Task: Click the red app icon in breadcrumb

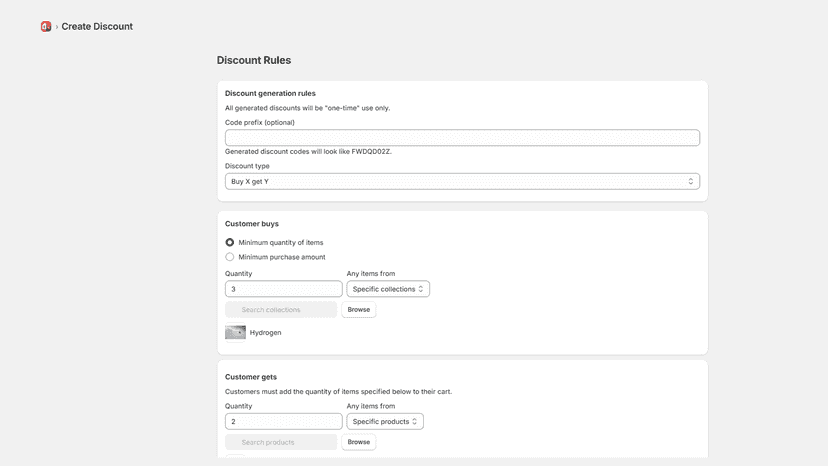Action: tap(46, 26)
